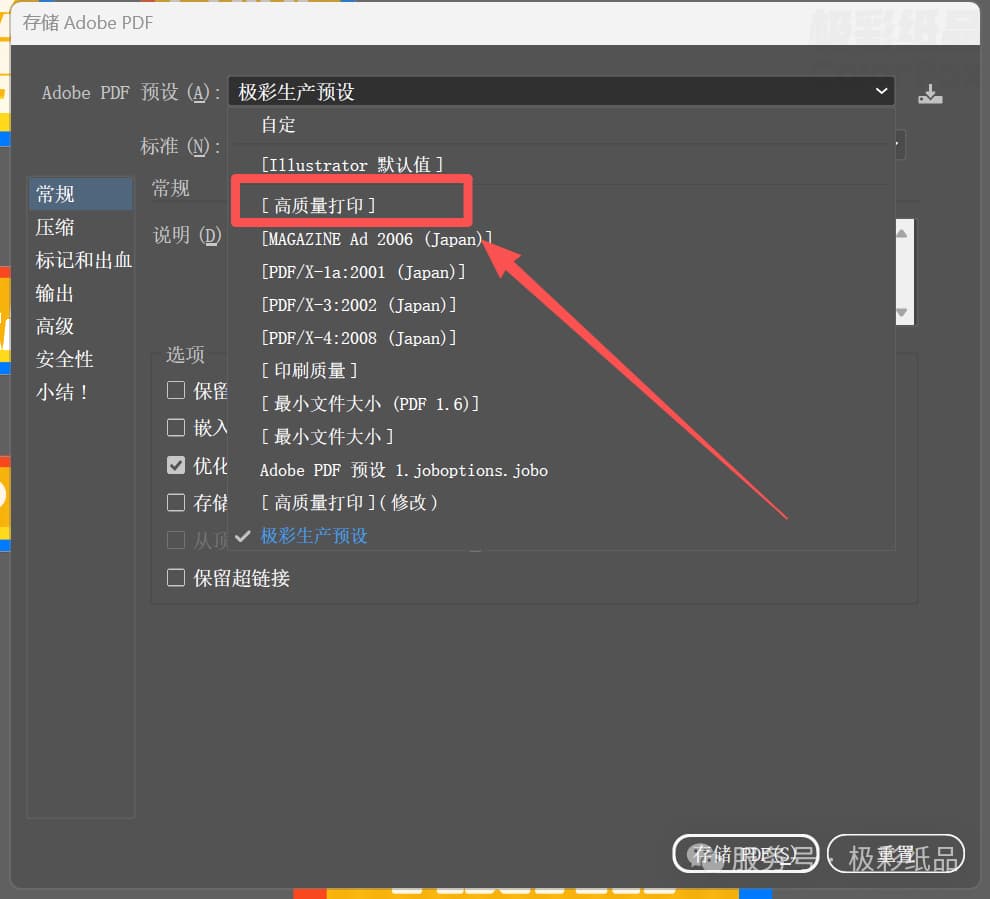Pick [MAGAZINE Ad 2006 (Japan)] preset
The image size is (990, 899).
[x=376, y=239]
